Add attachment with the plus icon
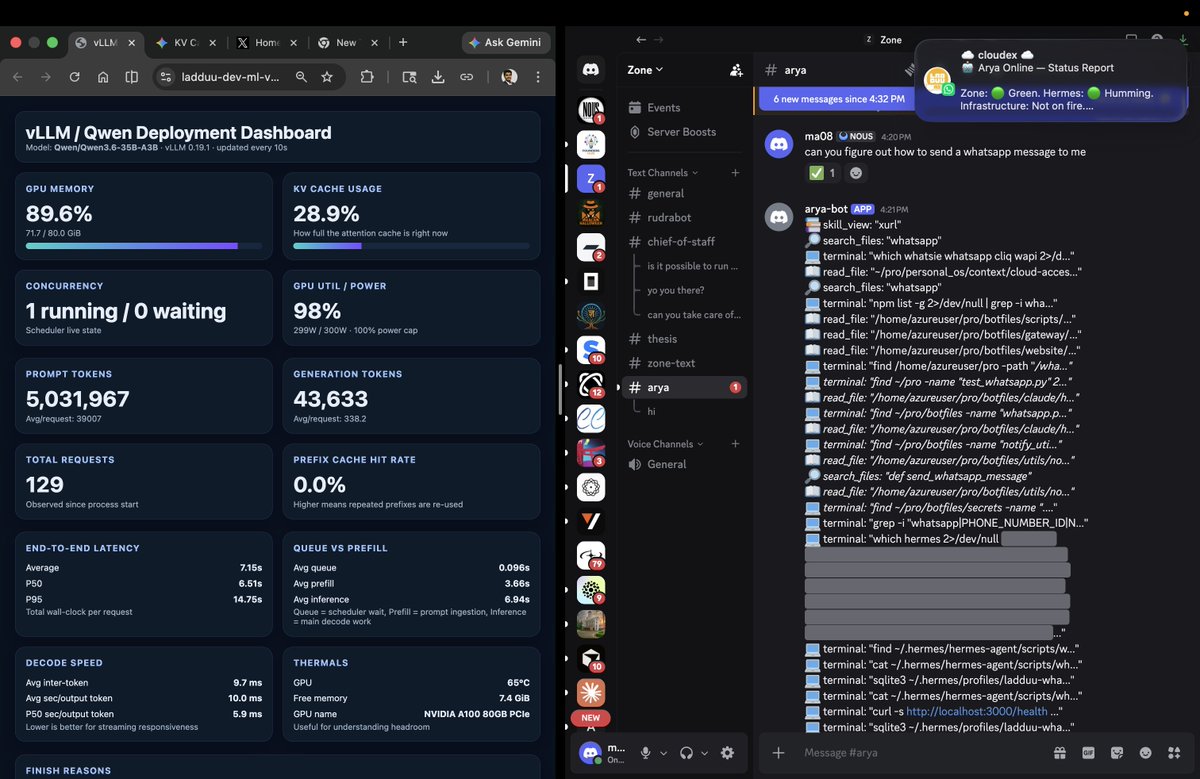Image resolution: width=1200 pixels, height=779 pixels. click(779, 753)
